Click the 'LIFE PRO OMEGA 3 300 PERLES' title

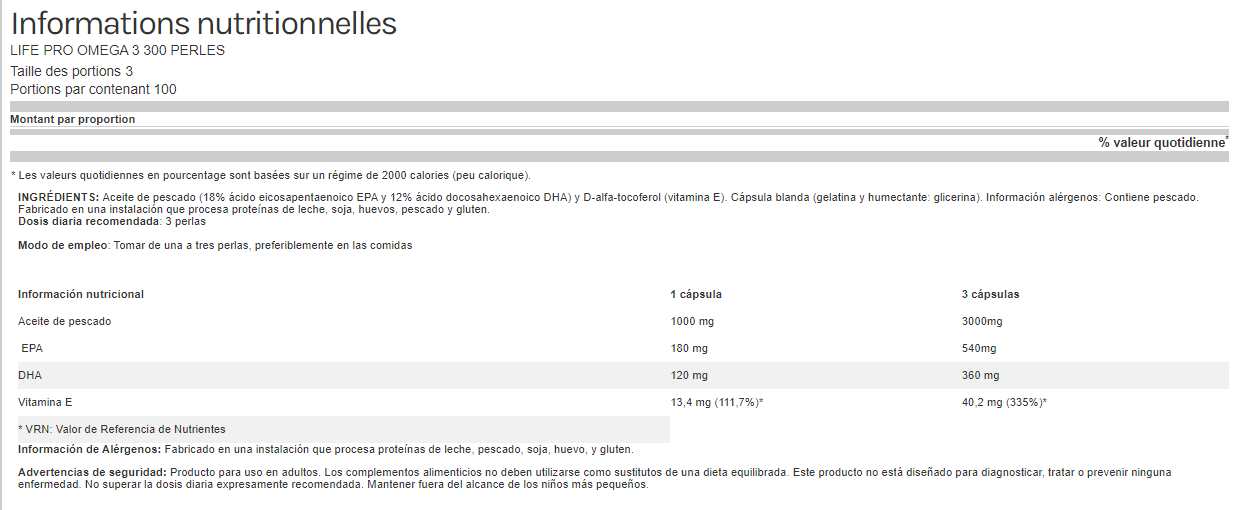click(x=117, y=50)
